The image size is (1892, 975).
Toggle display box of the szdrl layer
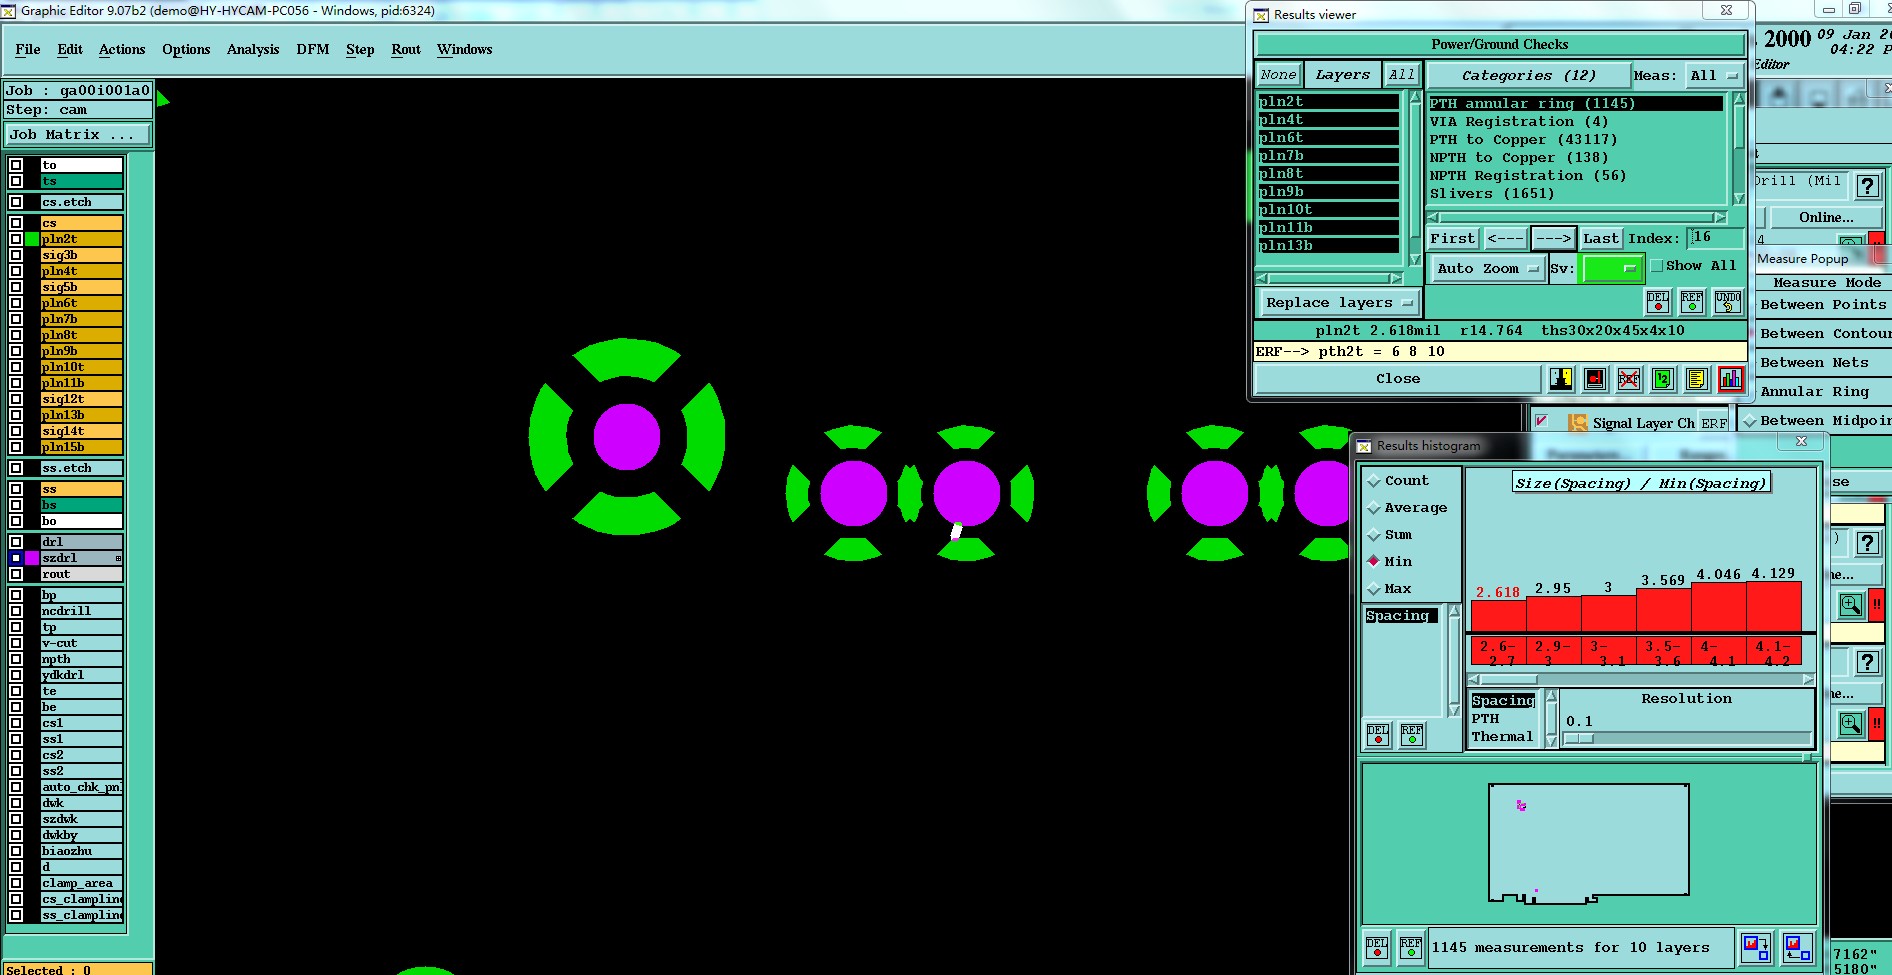tap(16, 558)
